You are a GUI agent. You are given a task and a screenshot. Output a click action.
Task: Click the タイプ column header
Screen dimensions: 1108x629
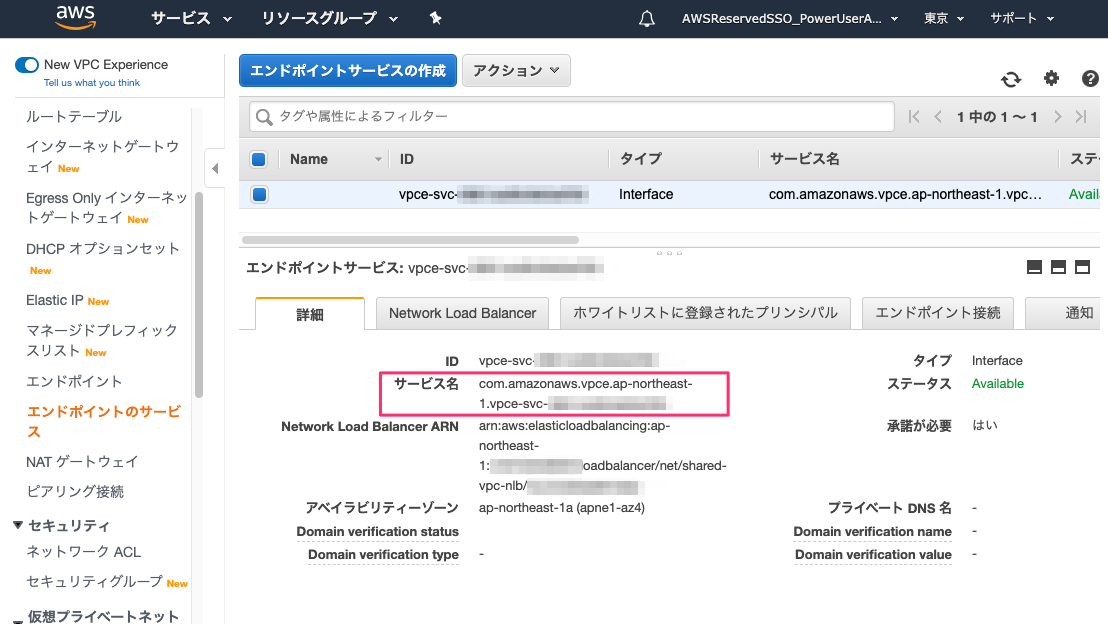pos(641,159)
